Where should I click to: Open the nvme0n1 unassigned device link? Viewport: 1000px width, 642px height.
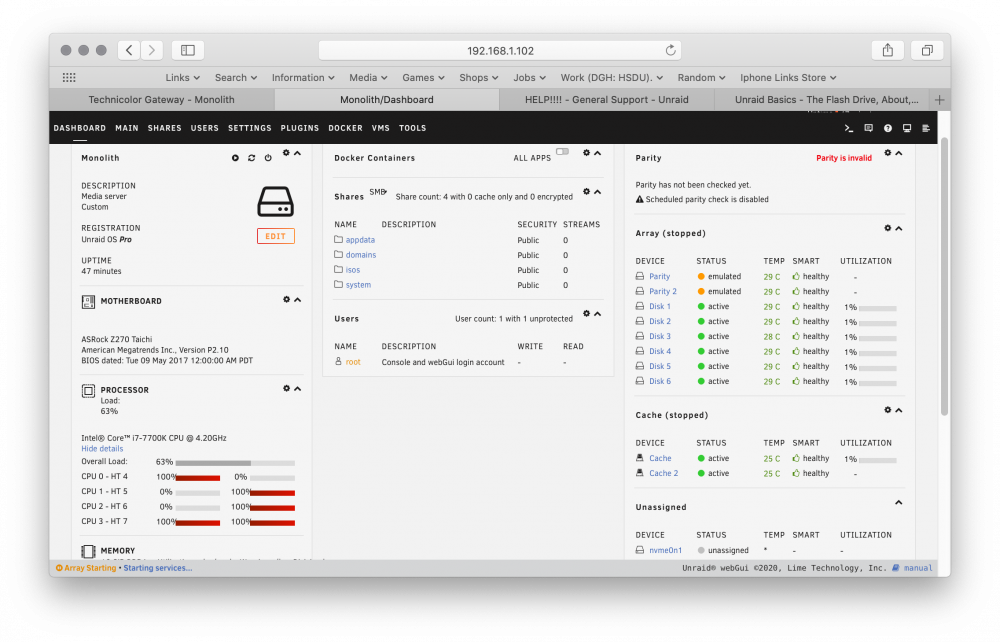pyautogui.click(x=665, y=550)
